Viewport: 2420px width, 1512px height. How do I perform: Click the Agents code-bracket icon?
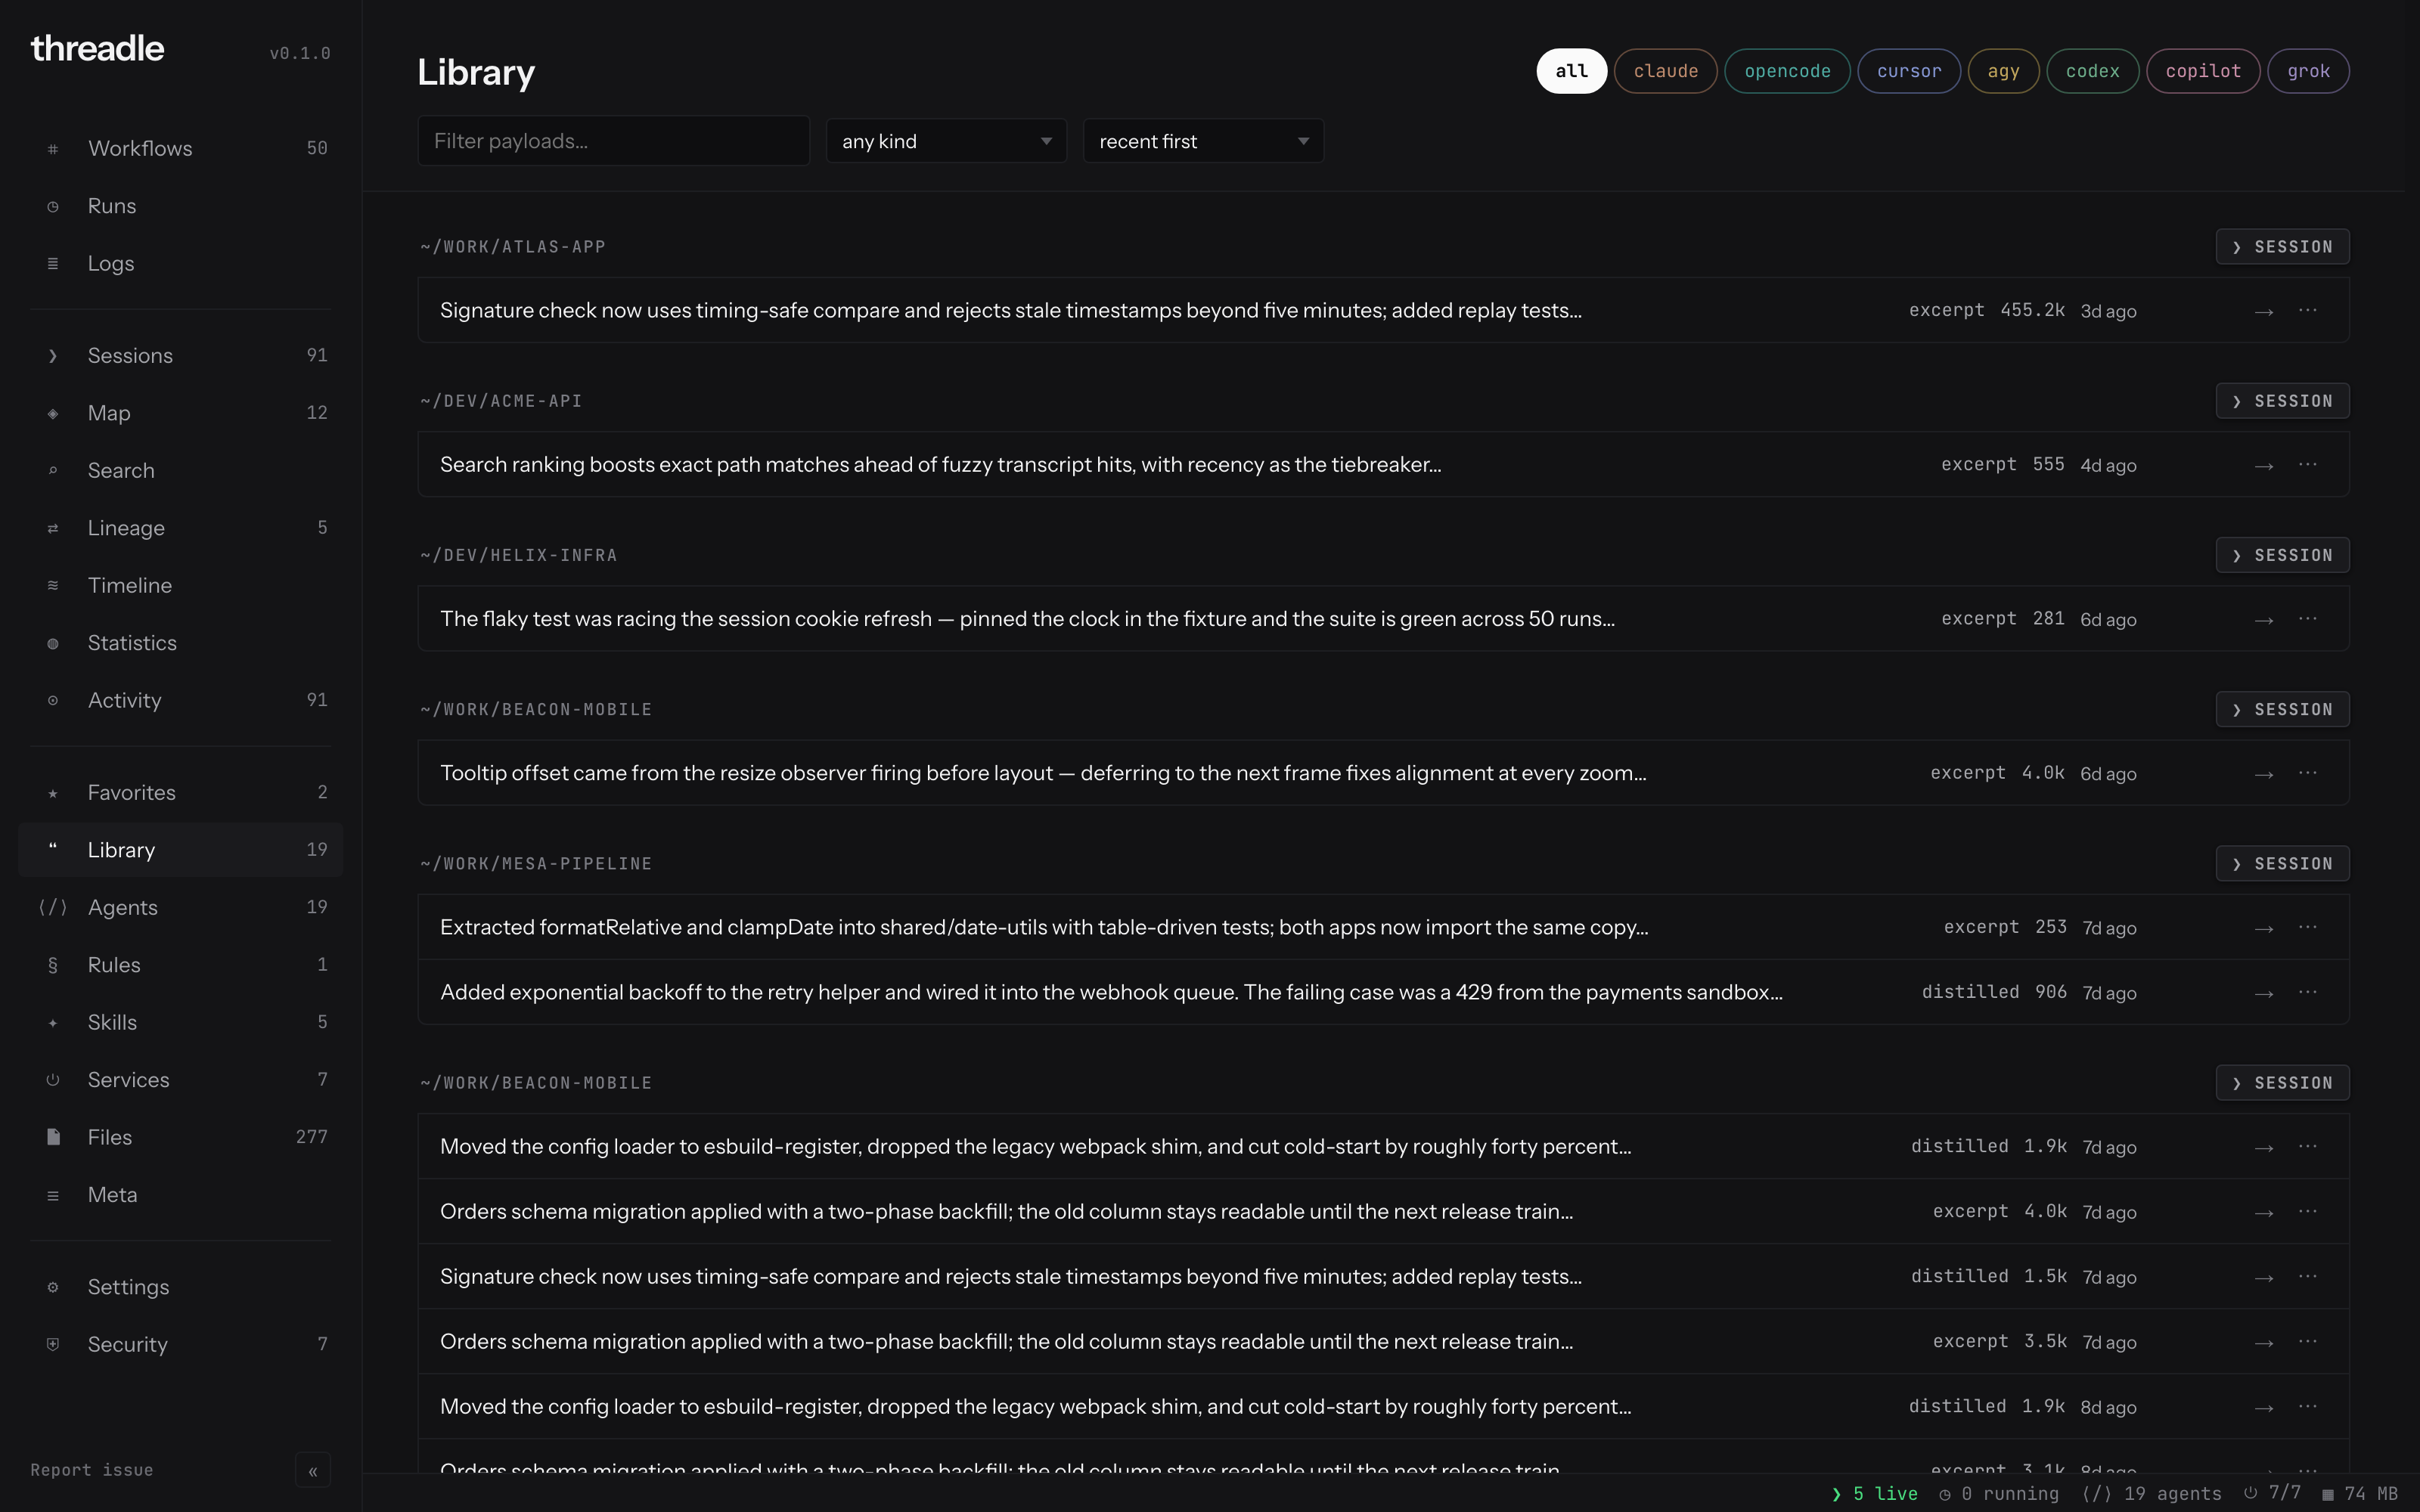[53, 908]
